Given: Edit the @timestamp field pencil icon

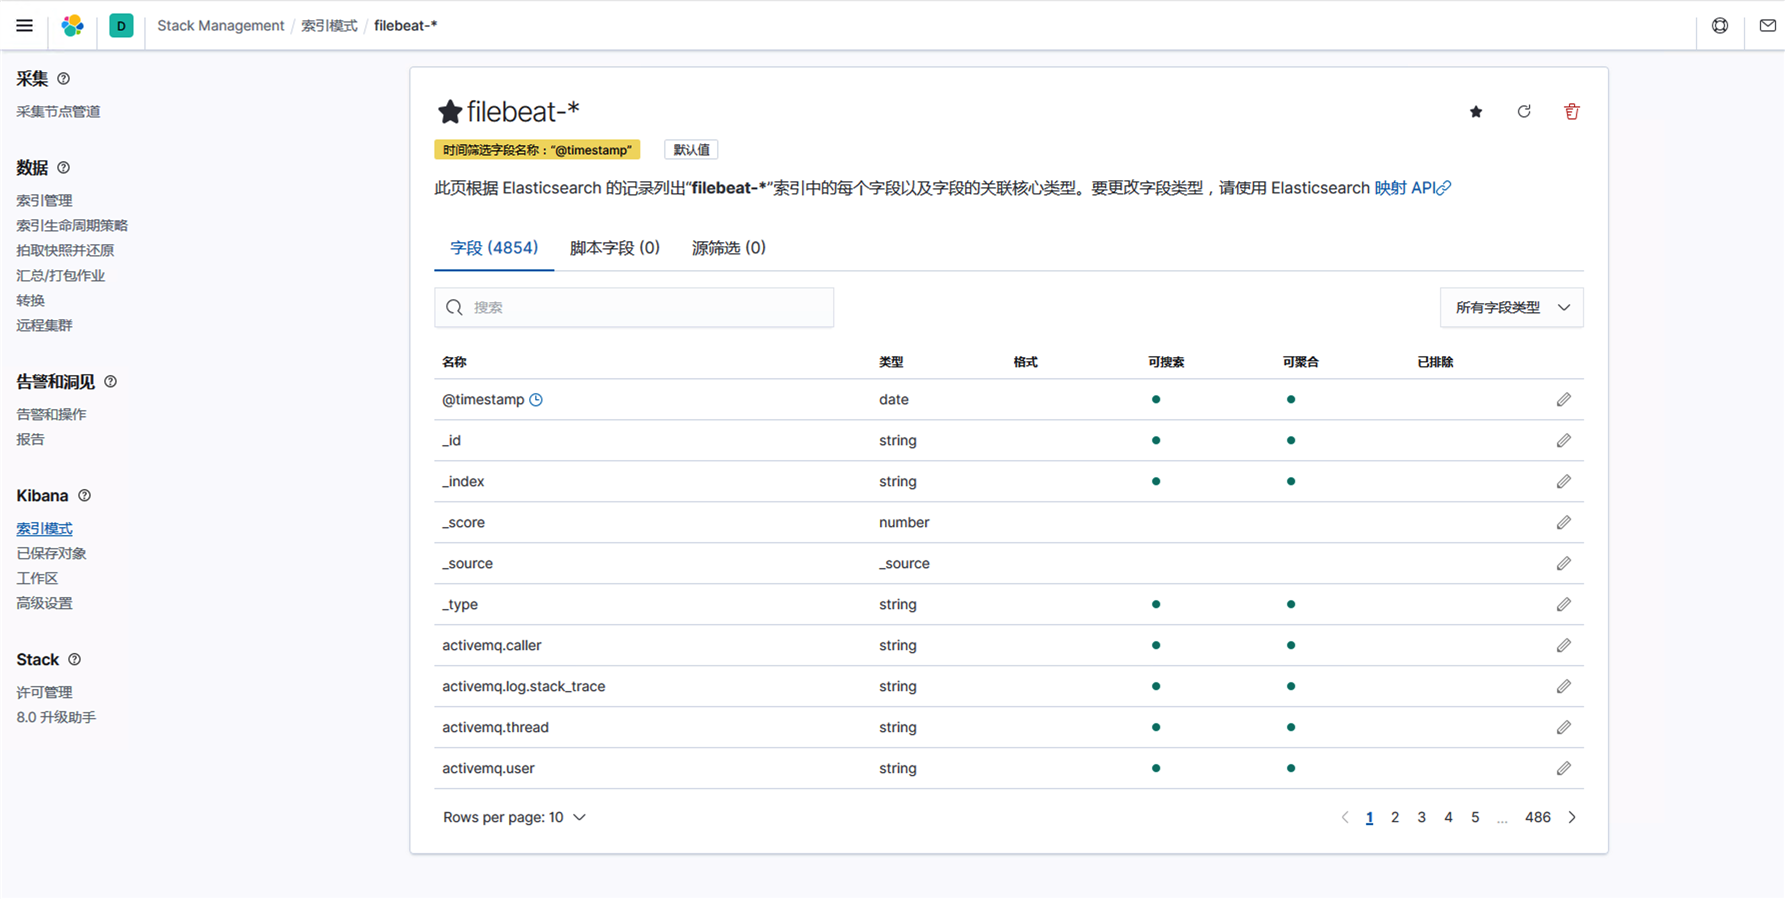Looking at the screenshot, I should coord(1564,400).
